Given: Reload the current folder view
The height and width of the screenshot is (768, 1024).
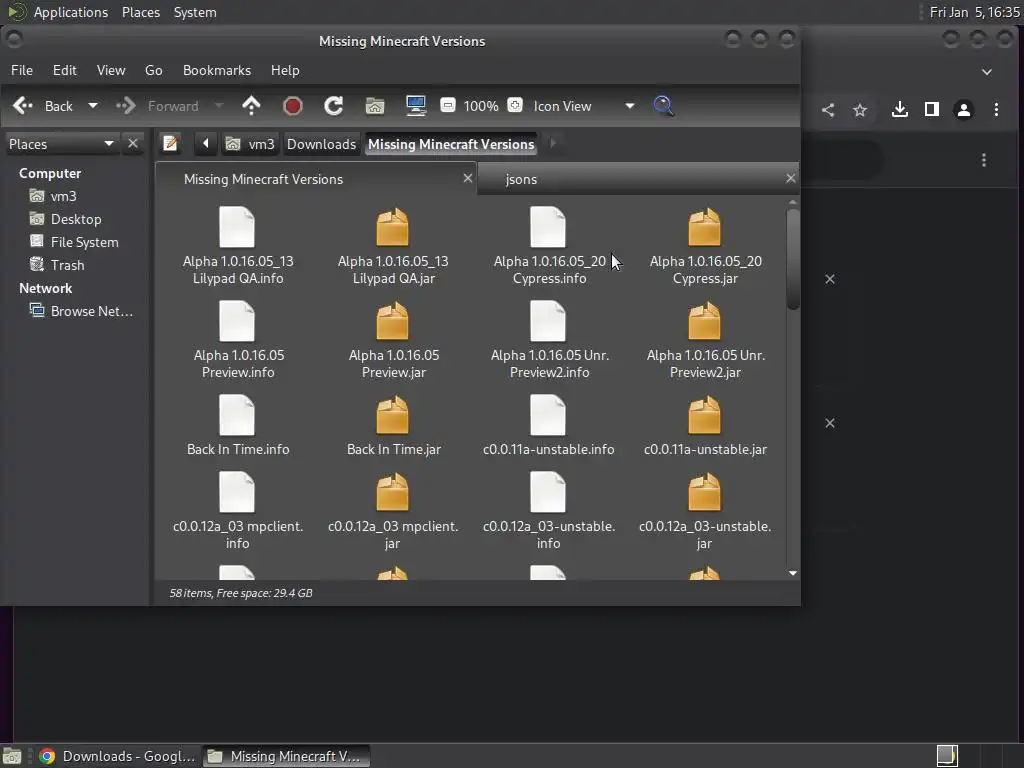Looking at the screenshot, I should 334,106.
